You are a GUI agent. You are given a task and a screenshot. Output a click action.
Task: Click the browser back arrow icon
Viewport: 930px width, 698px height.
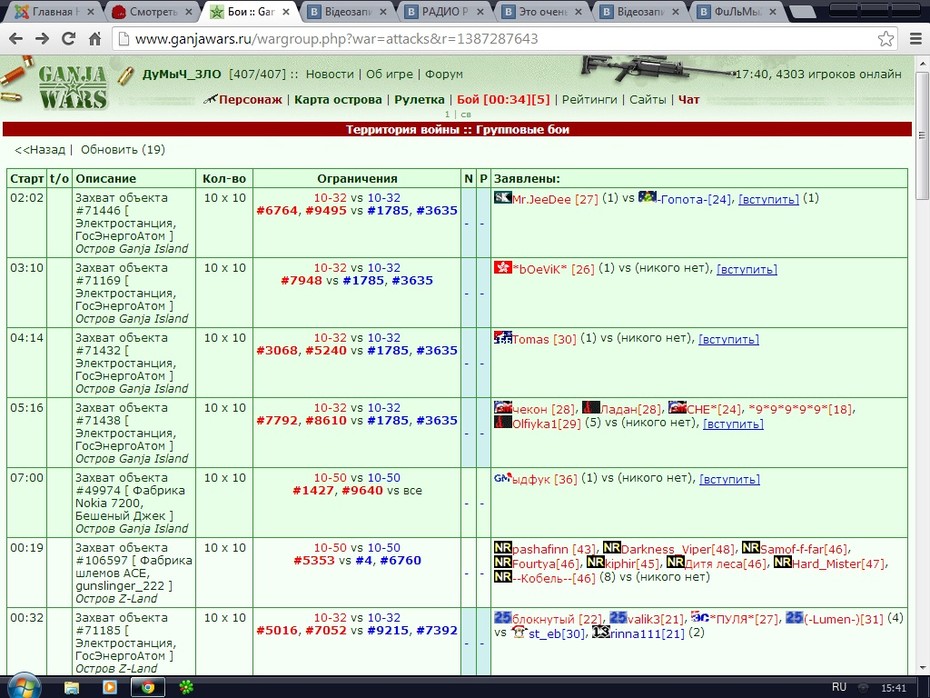click(x=16, y=39)
